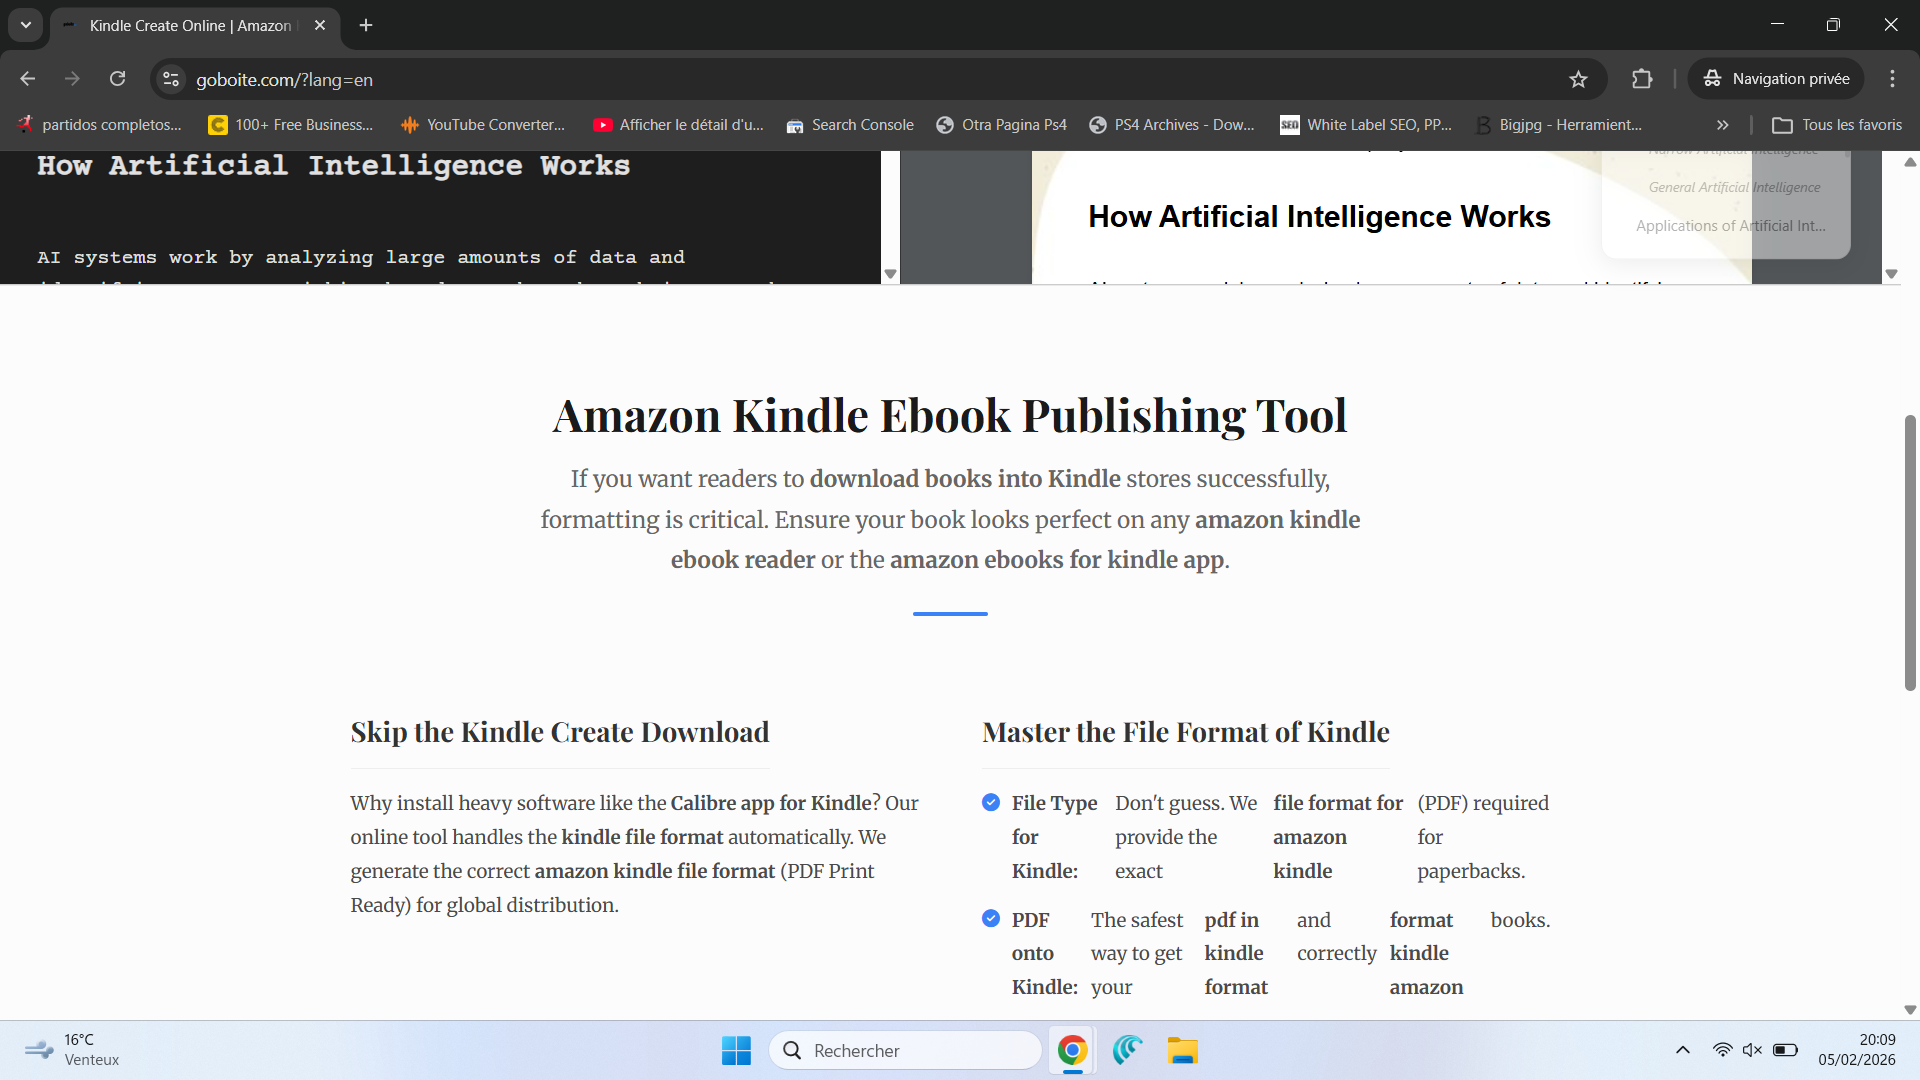Show hidden system tray icons chevron

tap(1683, 1050)
